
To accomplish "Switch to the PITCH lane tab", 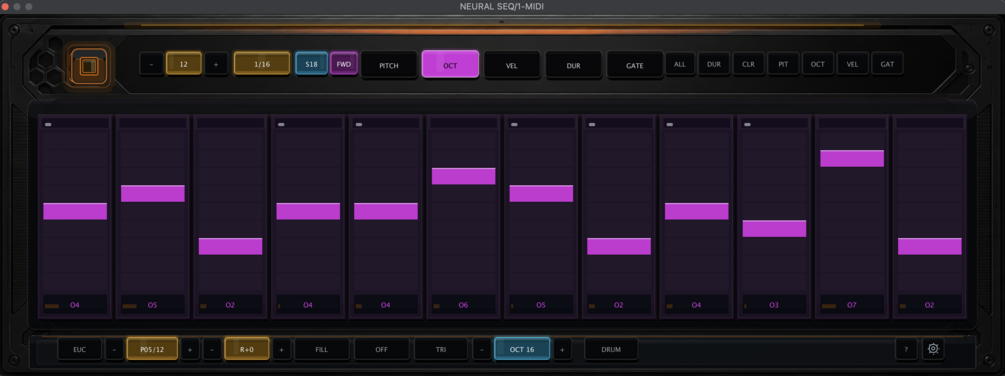I will [389, 65].
